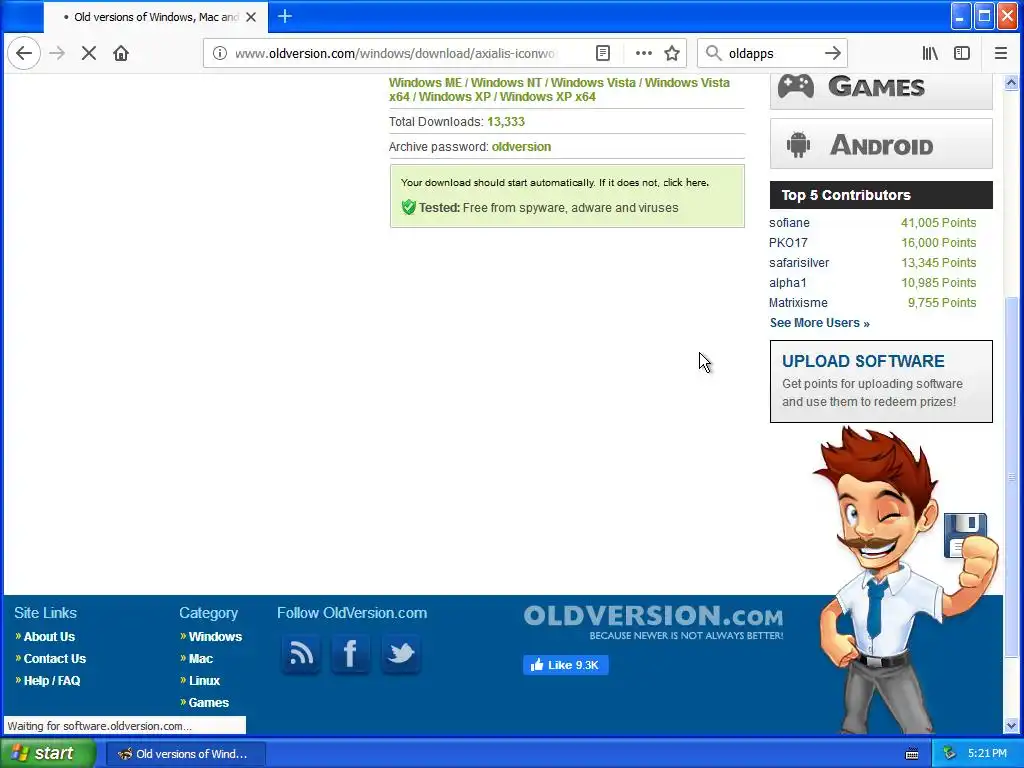Open contributor sofiane profile
The width and height of the screenshot is (1024, 768).
[x=789, y=223]
